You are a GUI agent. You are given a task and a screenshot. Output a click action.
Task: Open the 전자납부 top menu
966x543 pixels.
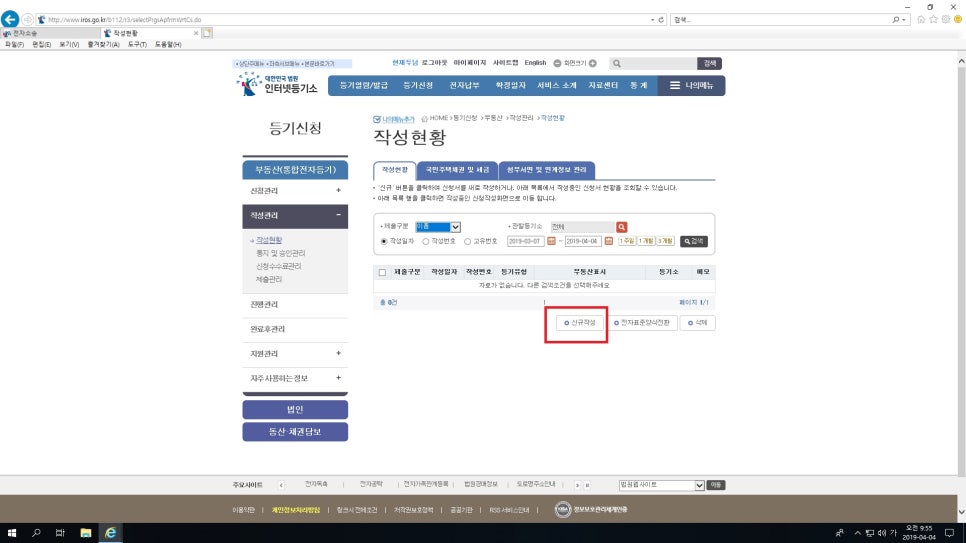pos(465,86)
